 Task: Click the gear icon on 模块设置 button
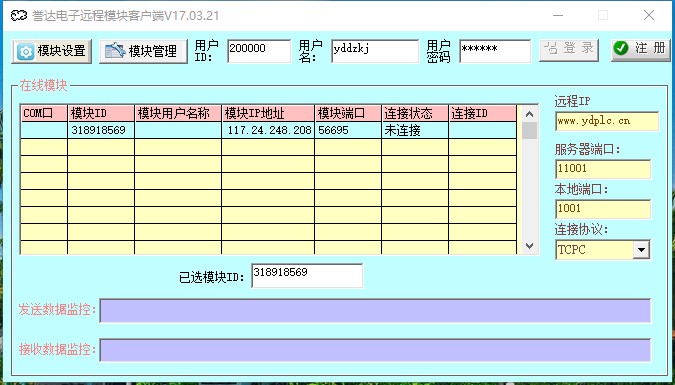tap(25, 52)
